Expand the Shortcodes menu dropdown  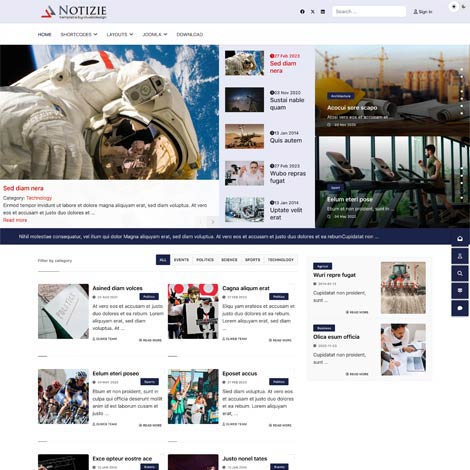click(x=79, y=34)
